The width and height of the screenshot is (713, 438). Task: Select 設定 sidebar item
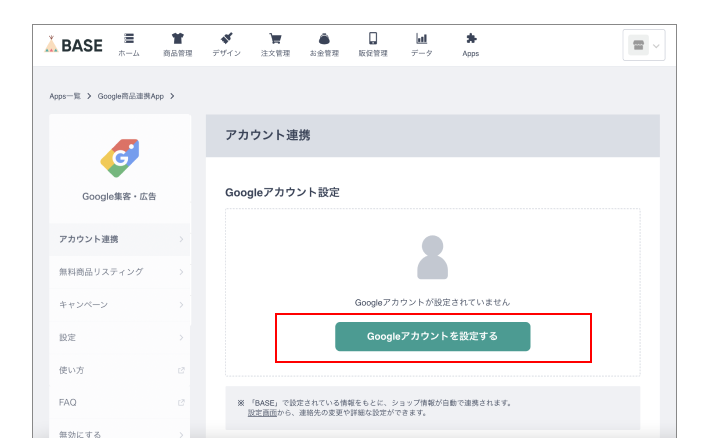[x=120, y=337]
